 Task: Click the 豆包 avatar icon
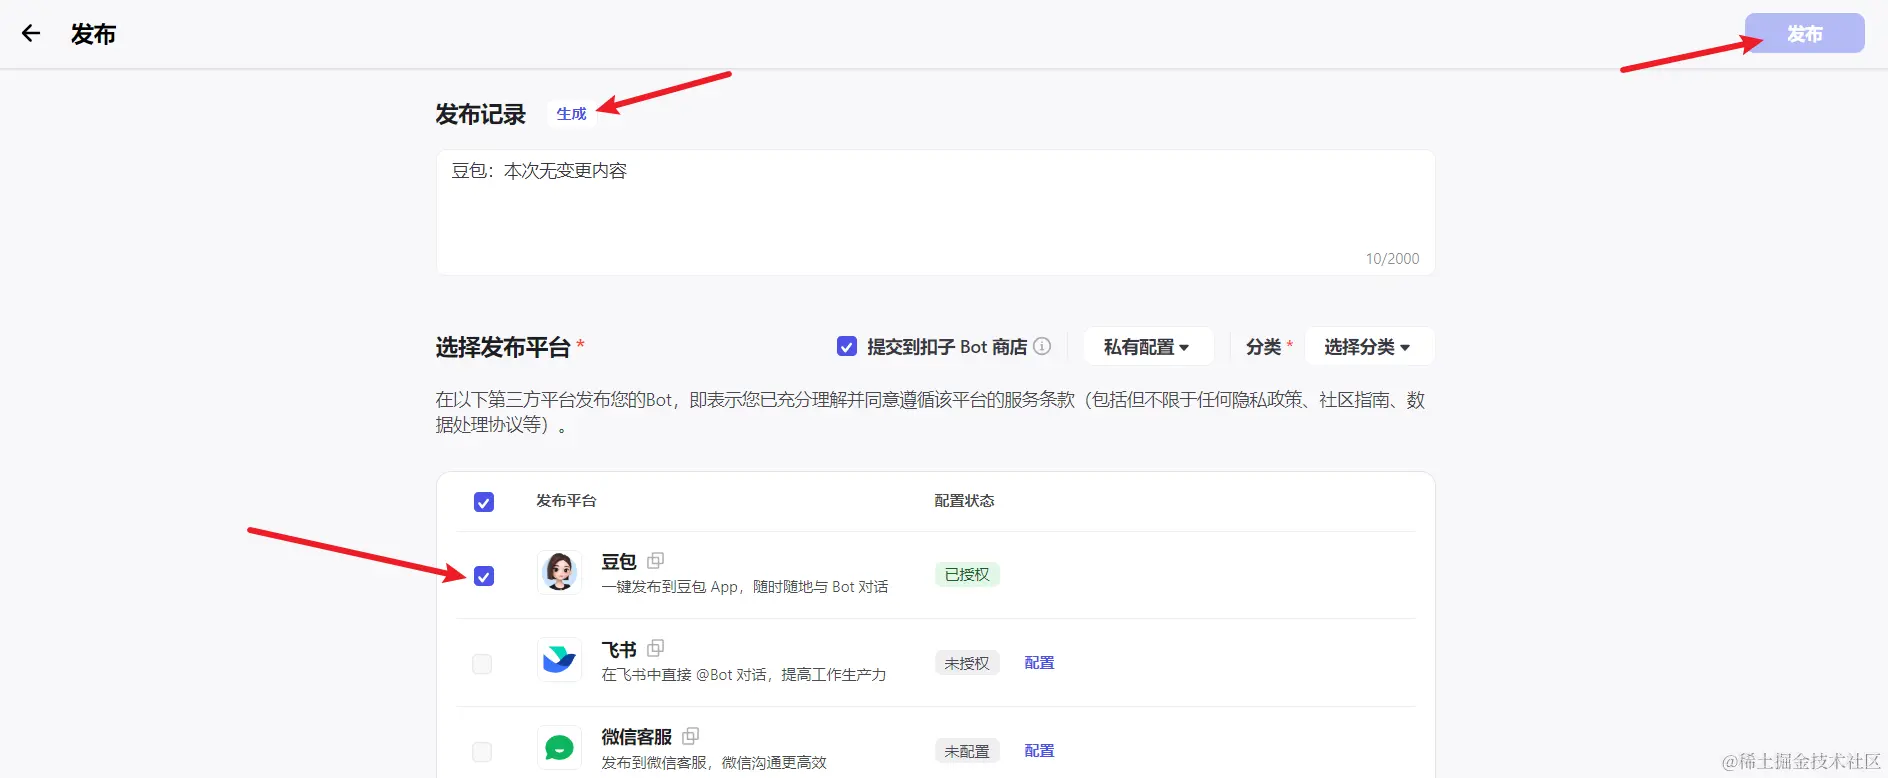click(559, 573)
